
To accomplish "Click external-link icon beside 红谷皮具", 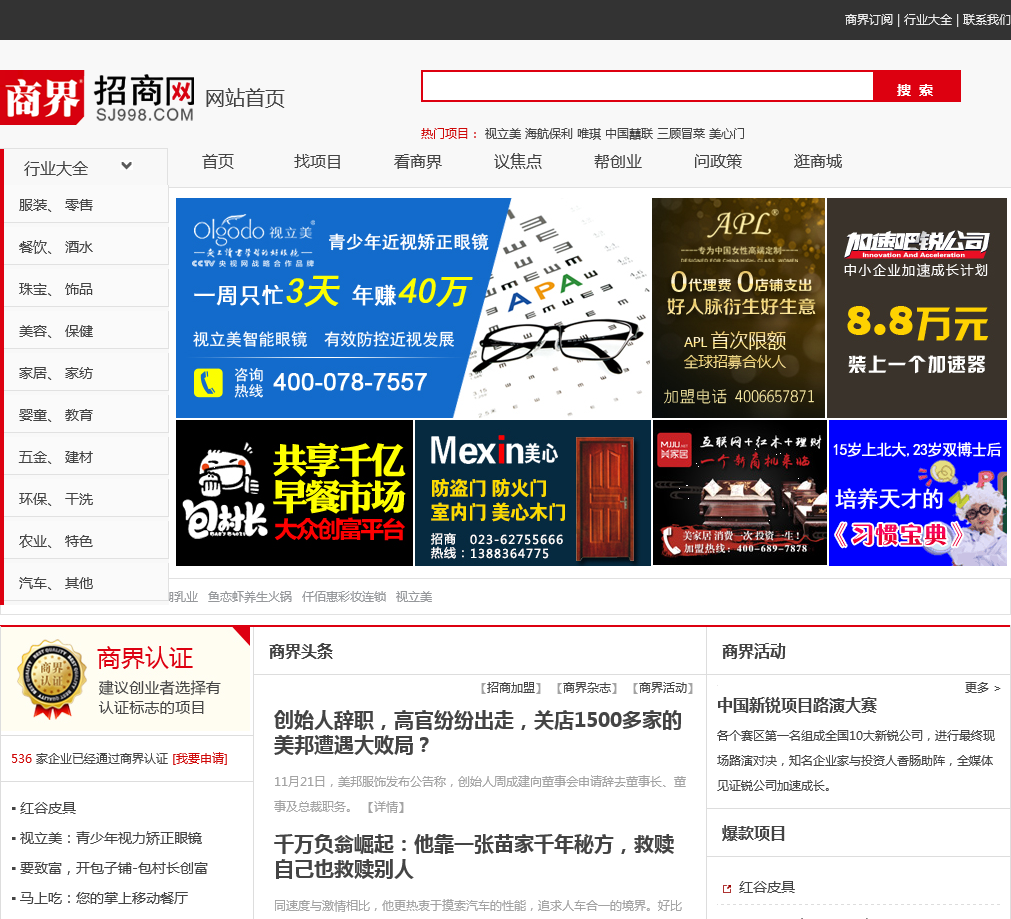I will coord(727,888).
